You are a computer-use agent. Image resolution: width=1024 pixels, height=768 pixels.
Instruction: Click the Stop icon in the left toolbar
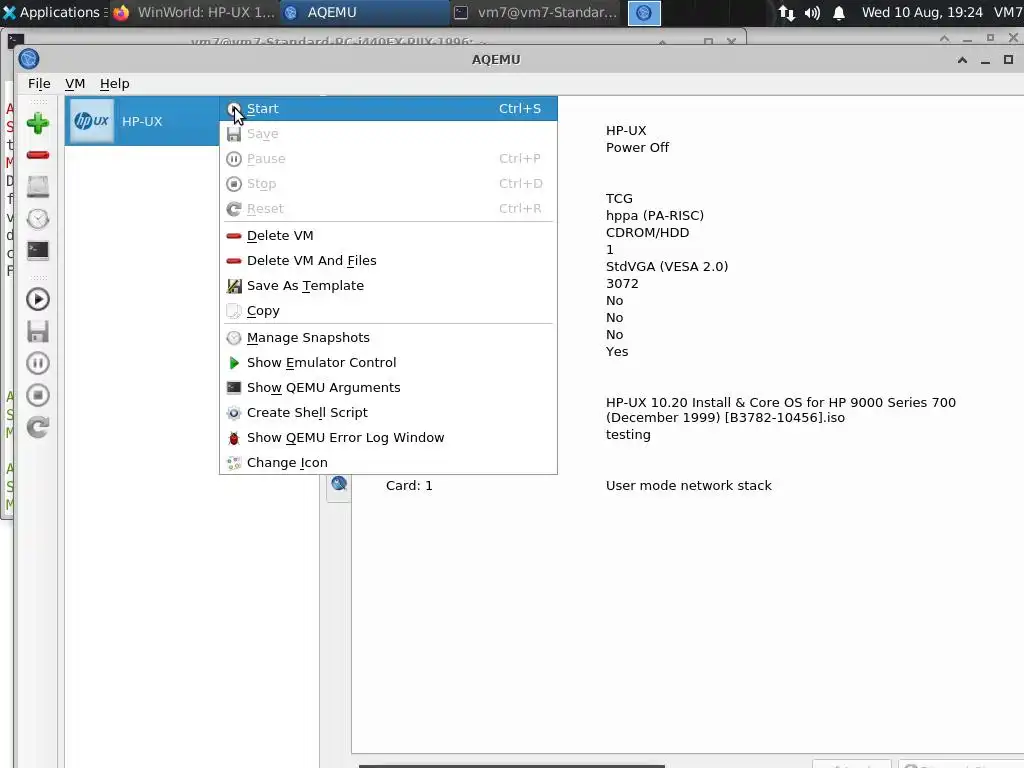(38, 395)
